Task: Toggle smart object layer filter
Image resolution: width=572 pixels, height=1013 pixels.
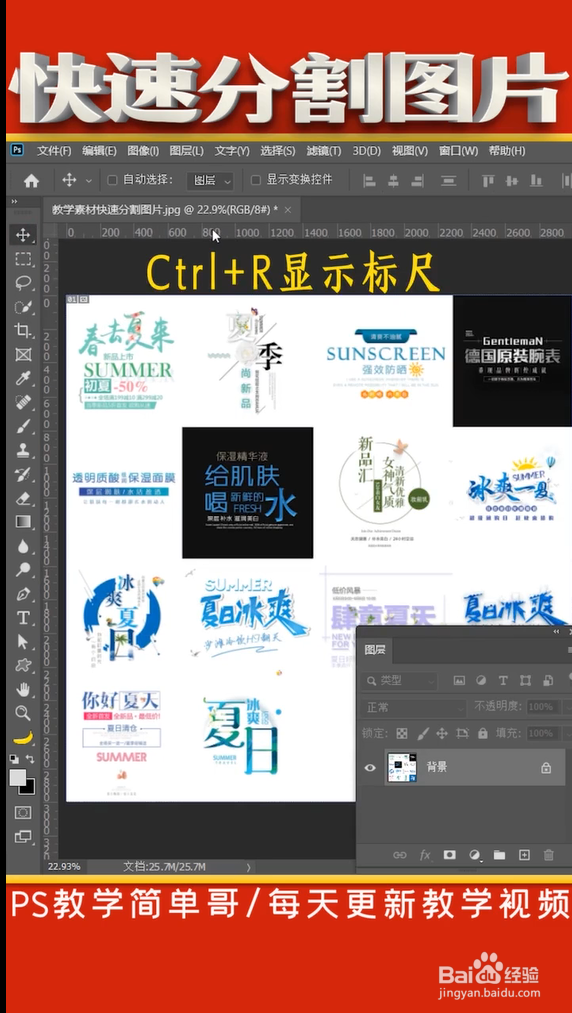Action: pos(547,680)
